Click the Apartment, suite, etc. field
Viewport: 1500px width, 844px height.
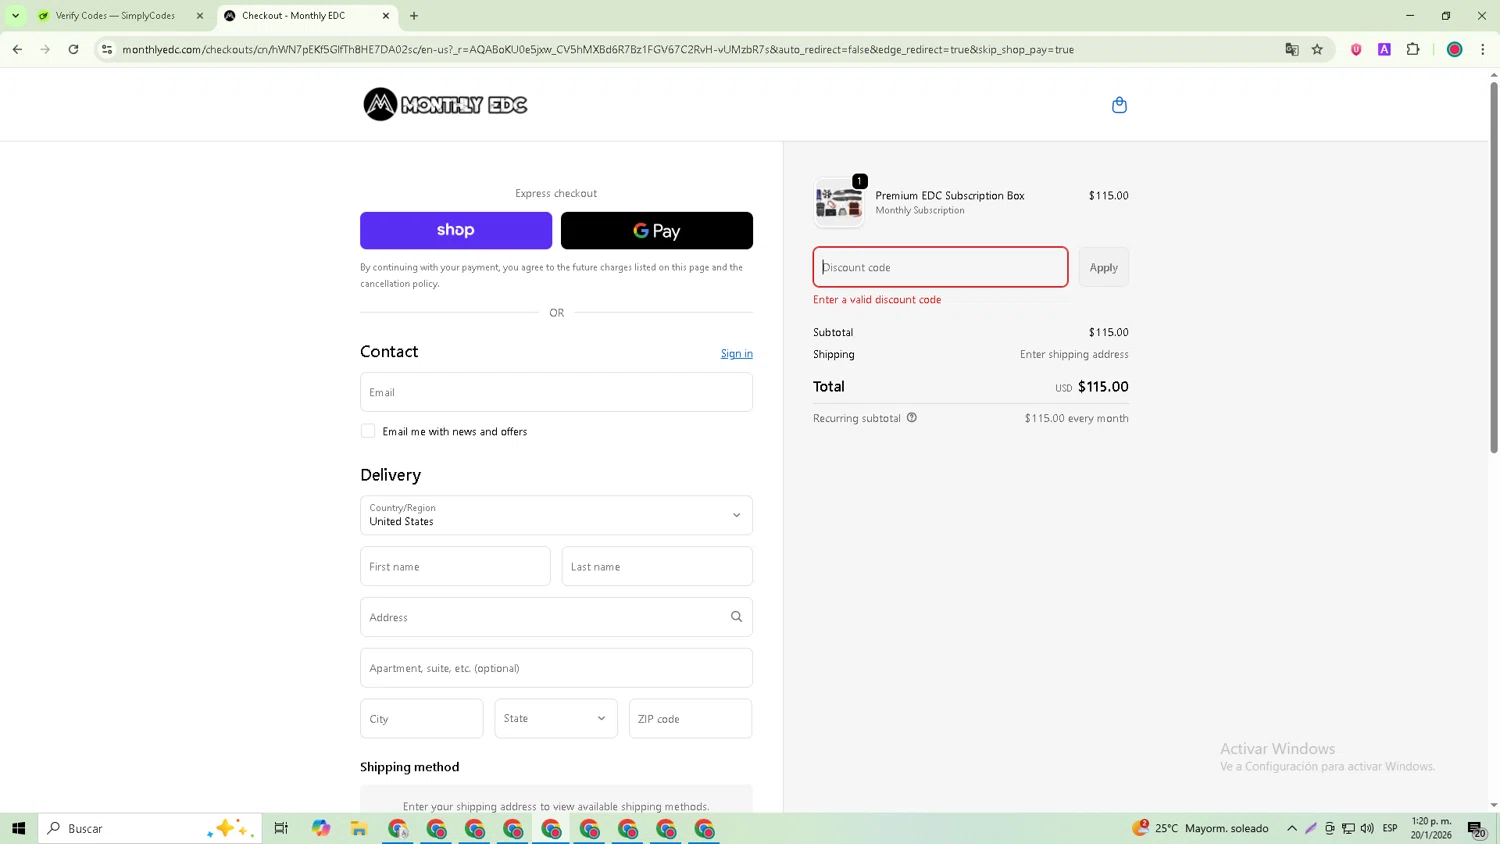[556, 668]
